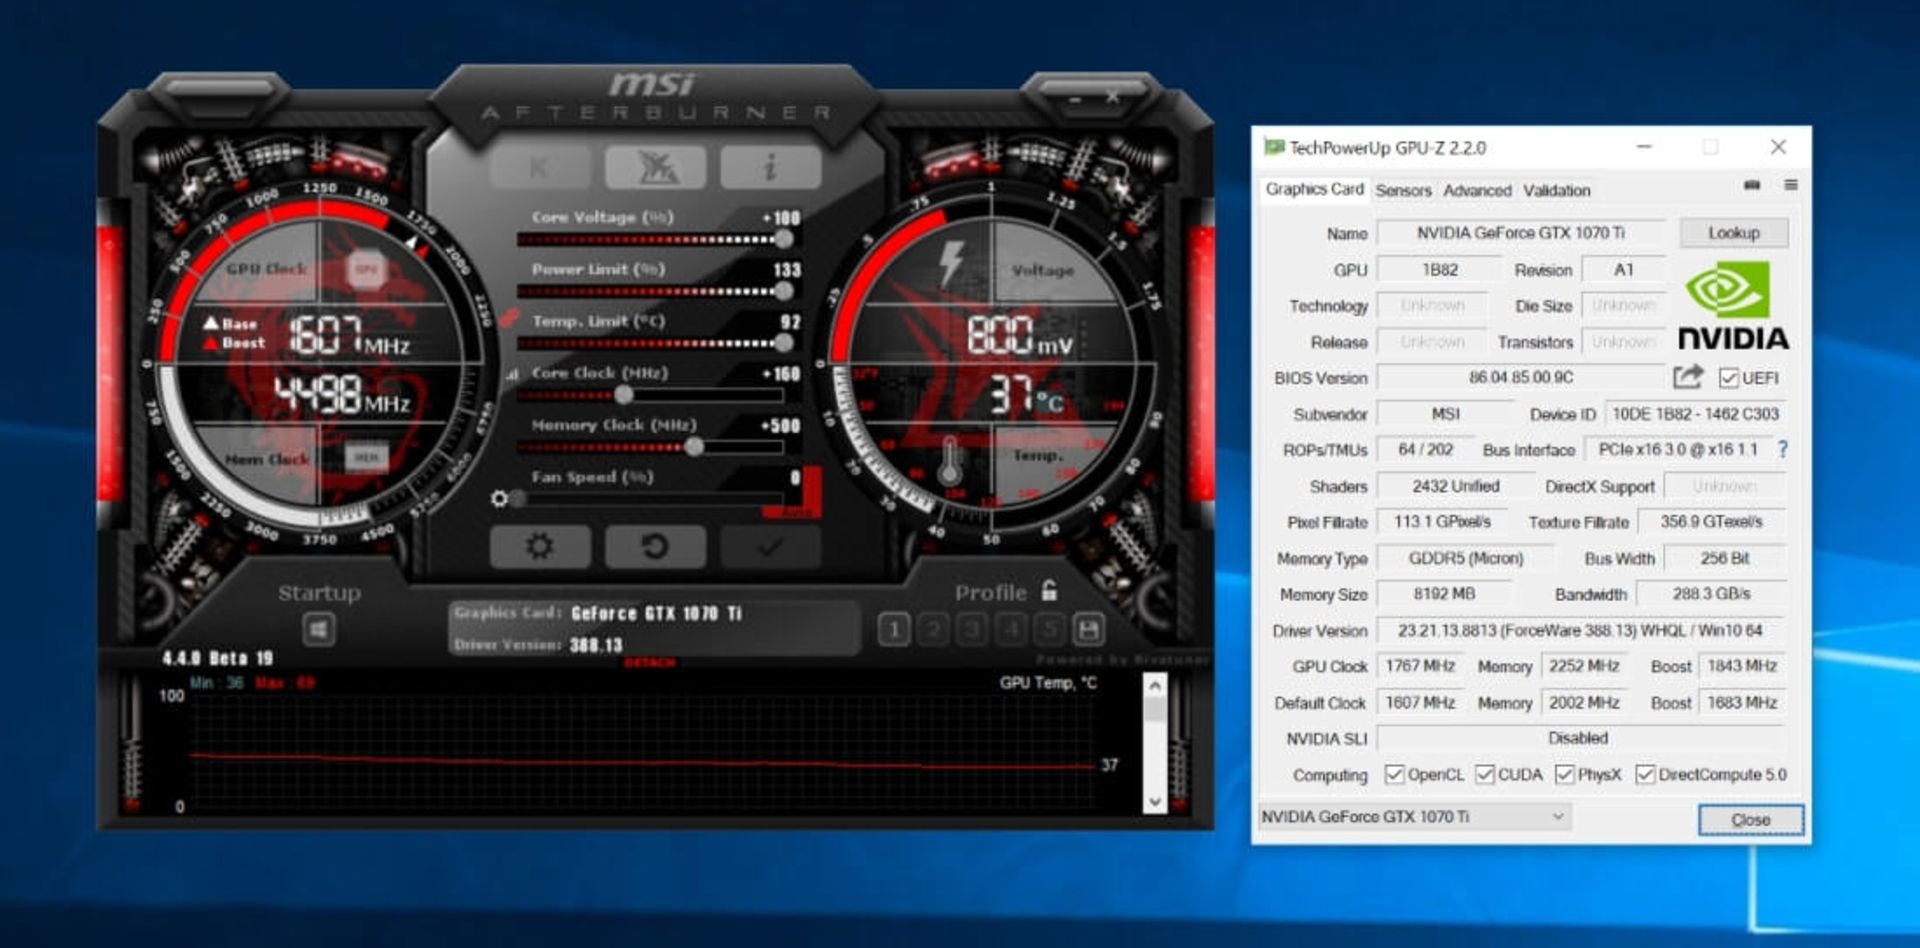Click the GPU-Z title bar app icon
Viewport: 1920px width, 948px height.
pos(1273,147)
